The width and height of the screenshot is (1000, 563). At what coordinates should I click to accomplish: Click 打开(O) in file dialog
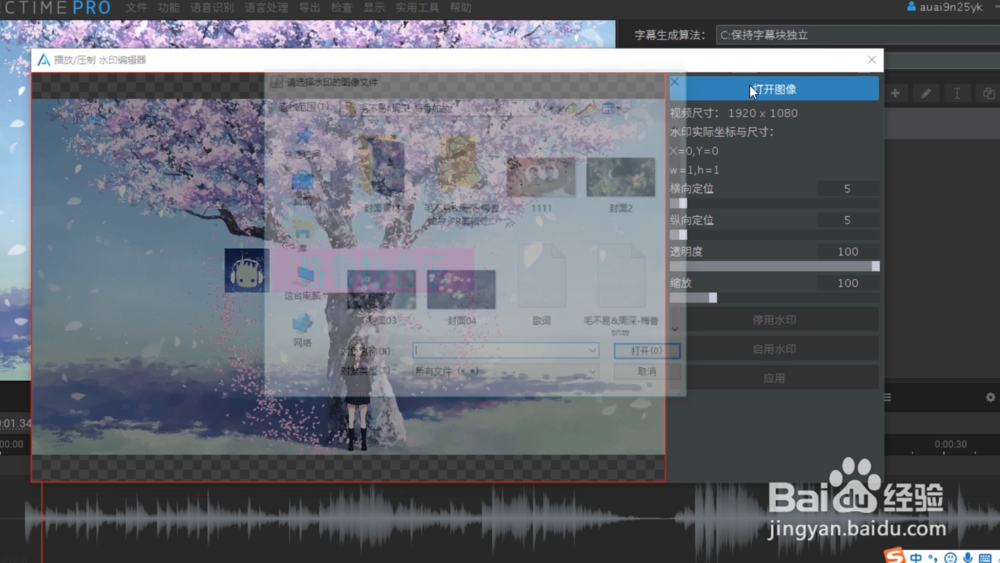point(647,351)
